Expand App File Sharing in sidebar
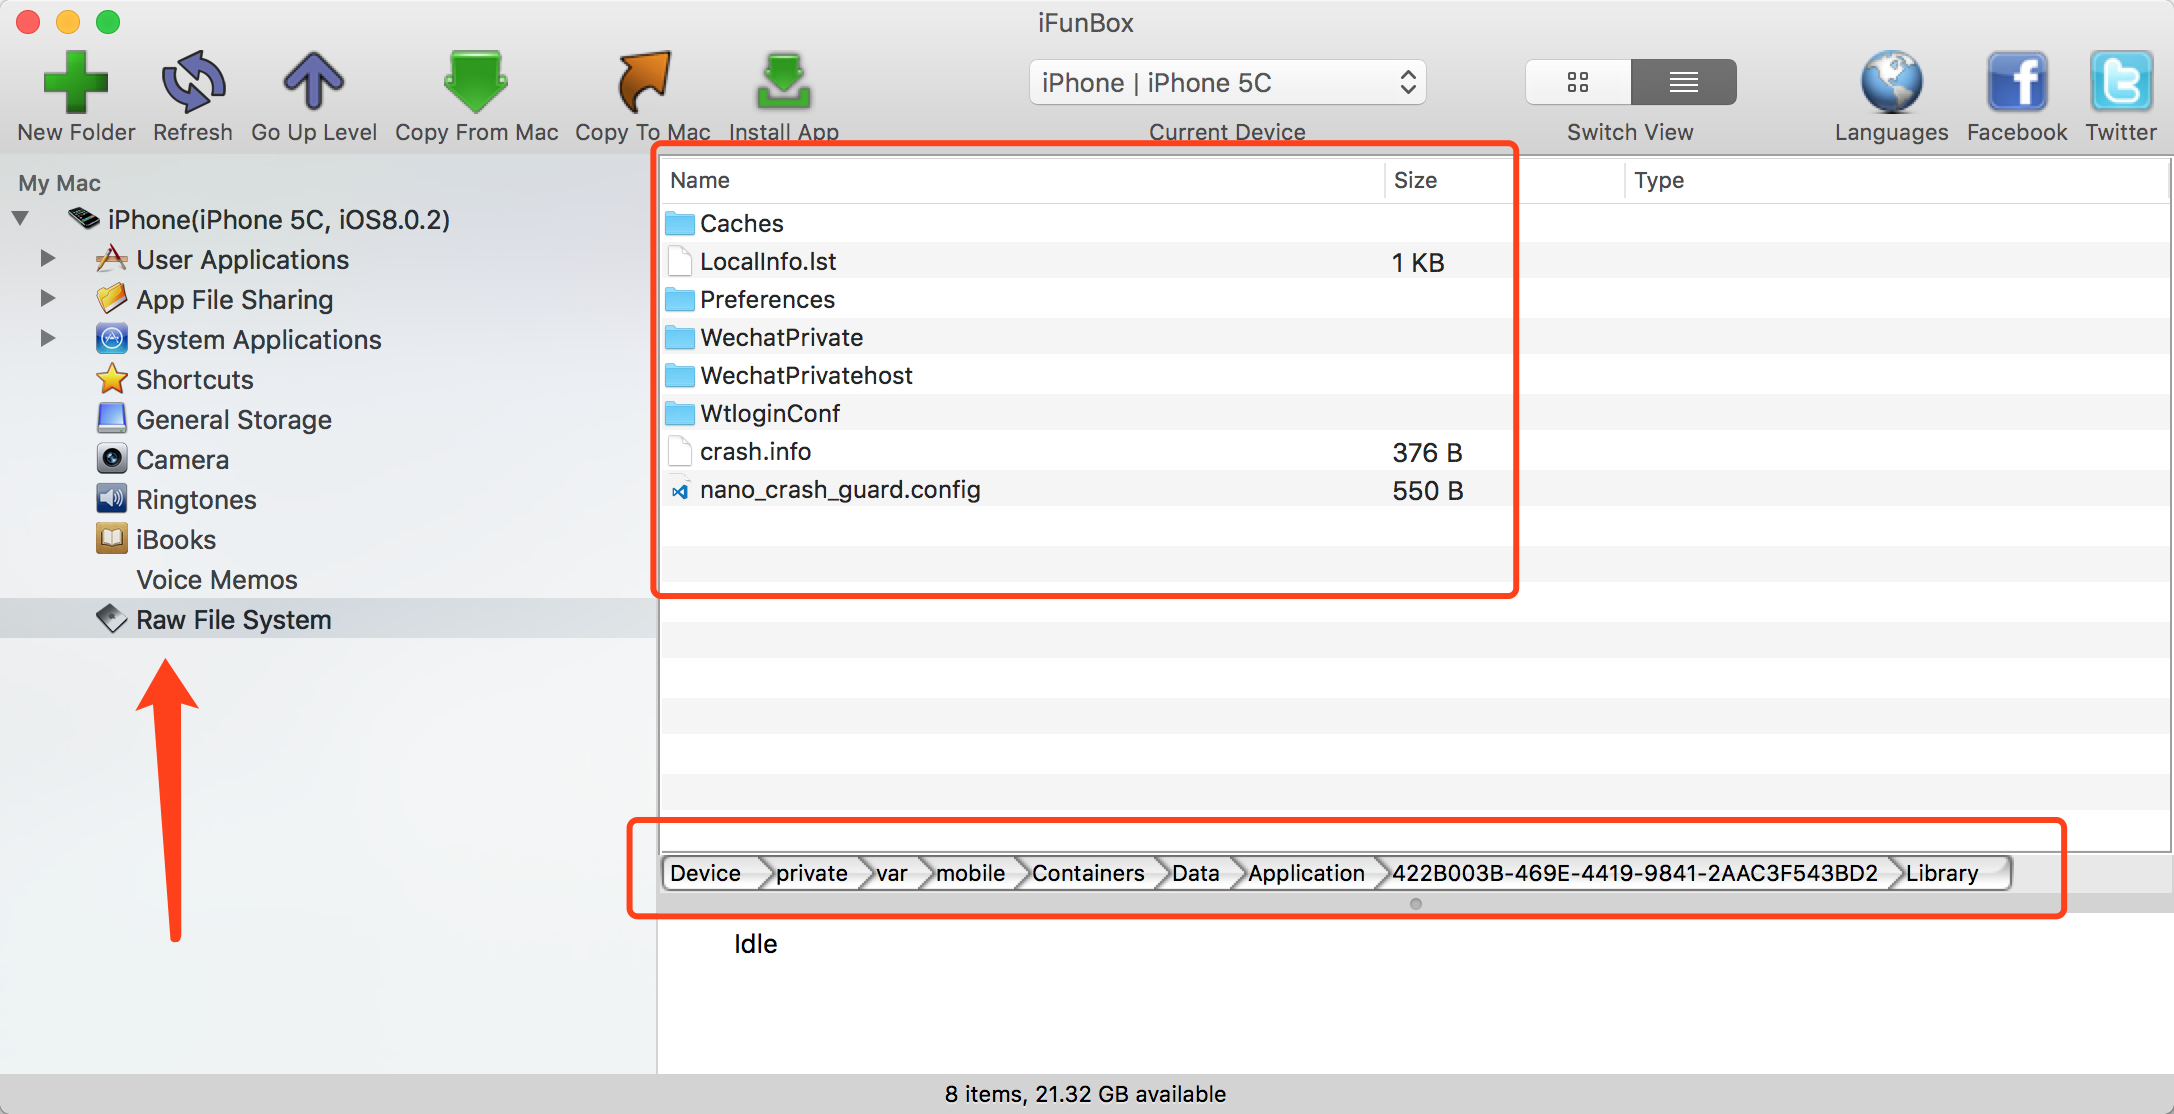The width and height of the screenshot is (2174, 1114). (47, 299)
